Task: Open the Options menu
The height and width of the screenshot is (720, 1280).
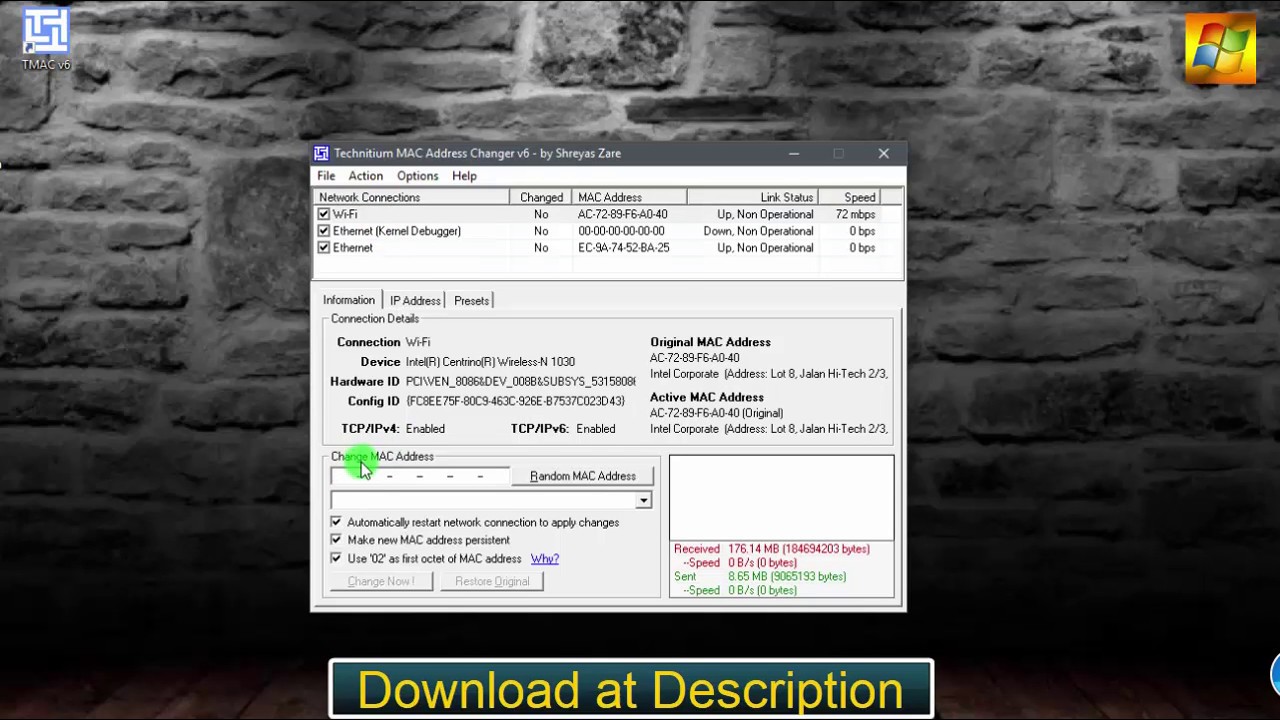Action: click(x=417, y=176)
